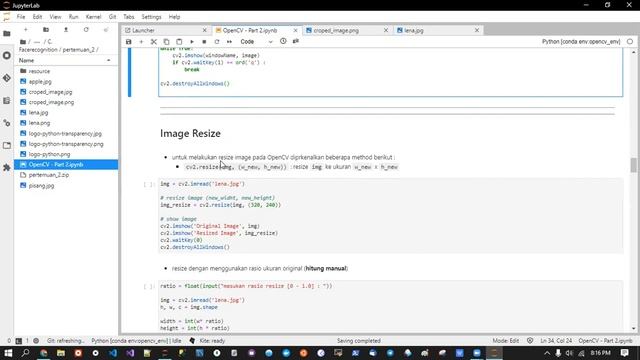Open the Windows Start menu
640x360 pixels.
(x=8, y=353)
